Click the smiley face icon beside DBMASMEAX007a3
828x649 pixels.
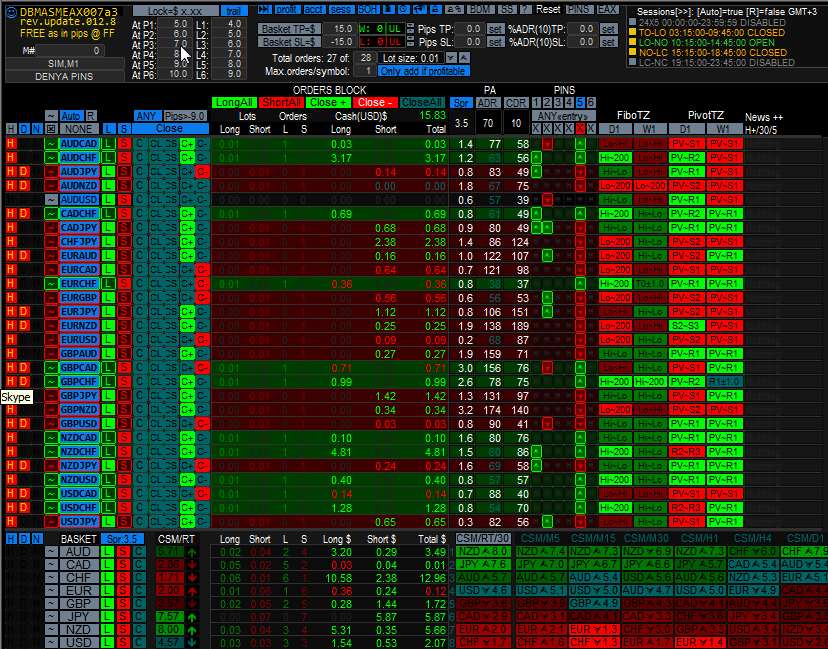pos(11,12)
